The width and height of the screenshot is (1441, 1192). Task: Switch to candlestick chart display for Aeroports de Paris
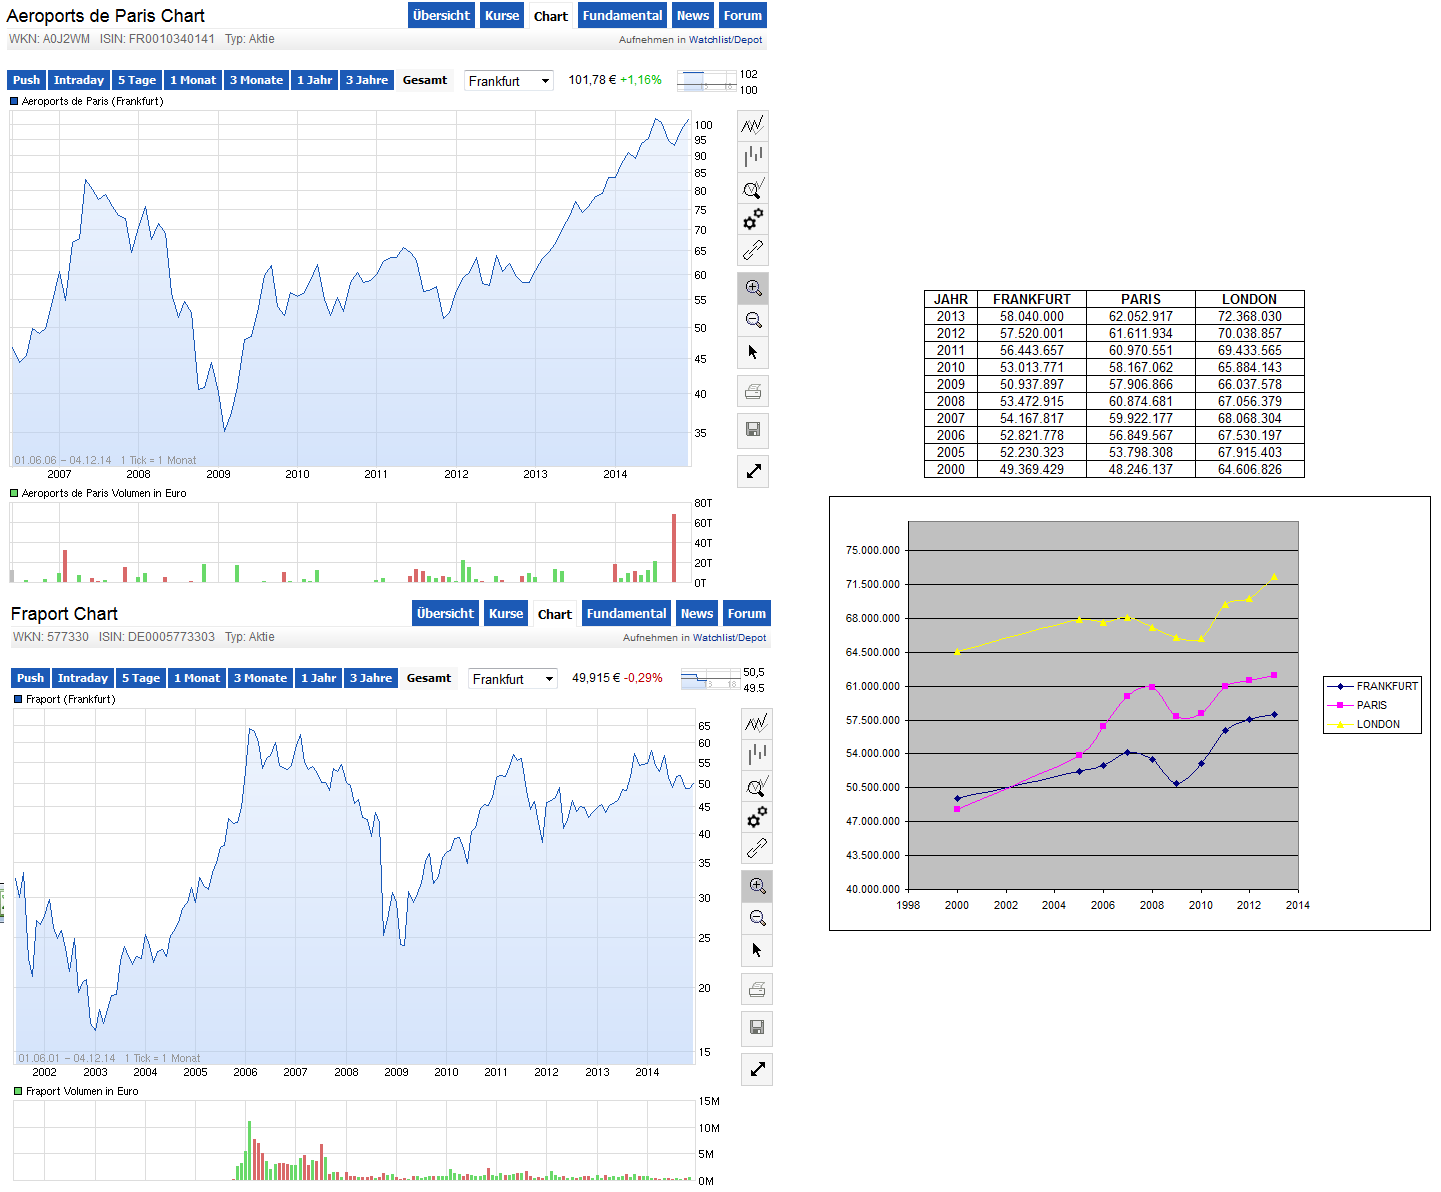[x=753, y=156]
